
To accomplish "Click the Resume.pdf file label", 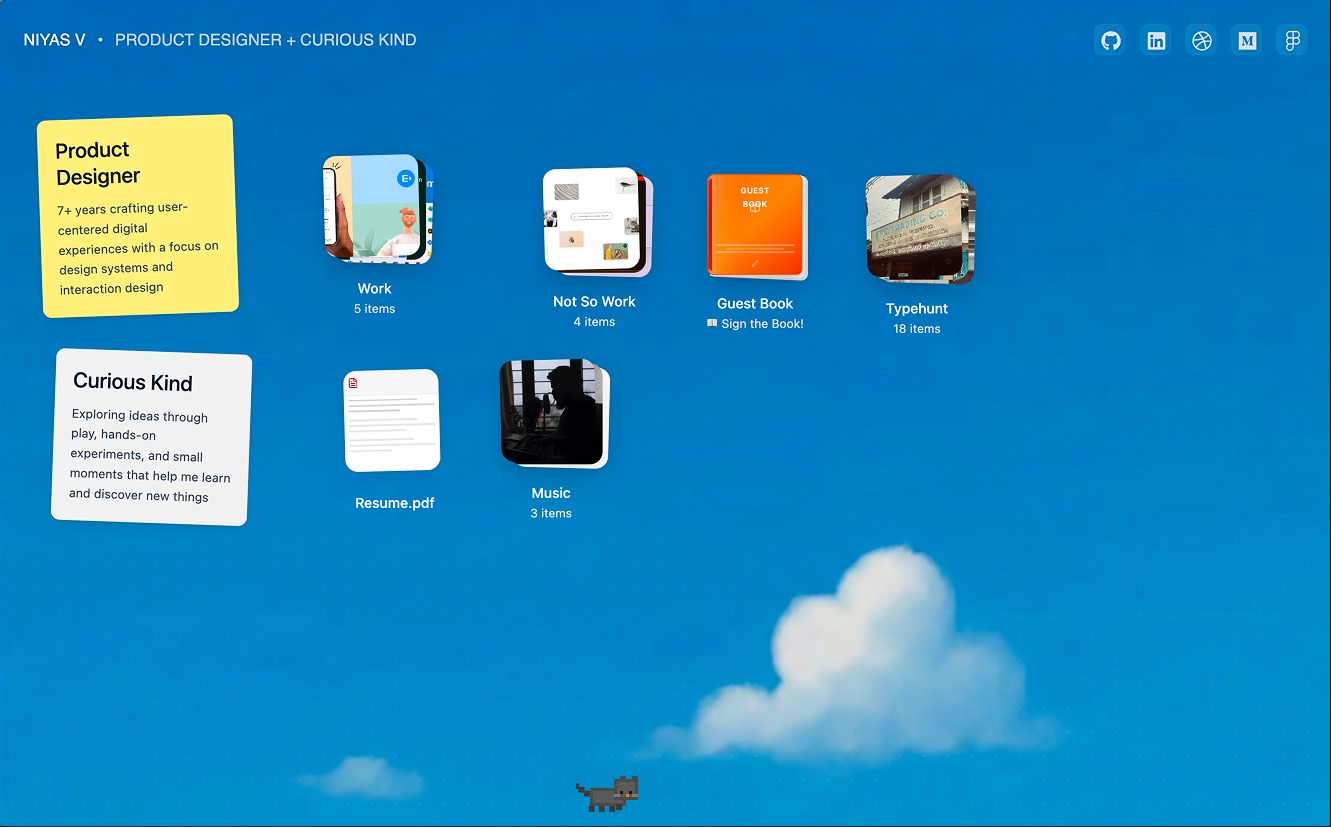I will (395, 503).
